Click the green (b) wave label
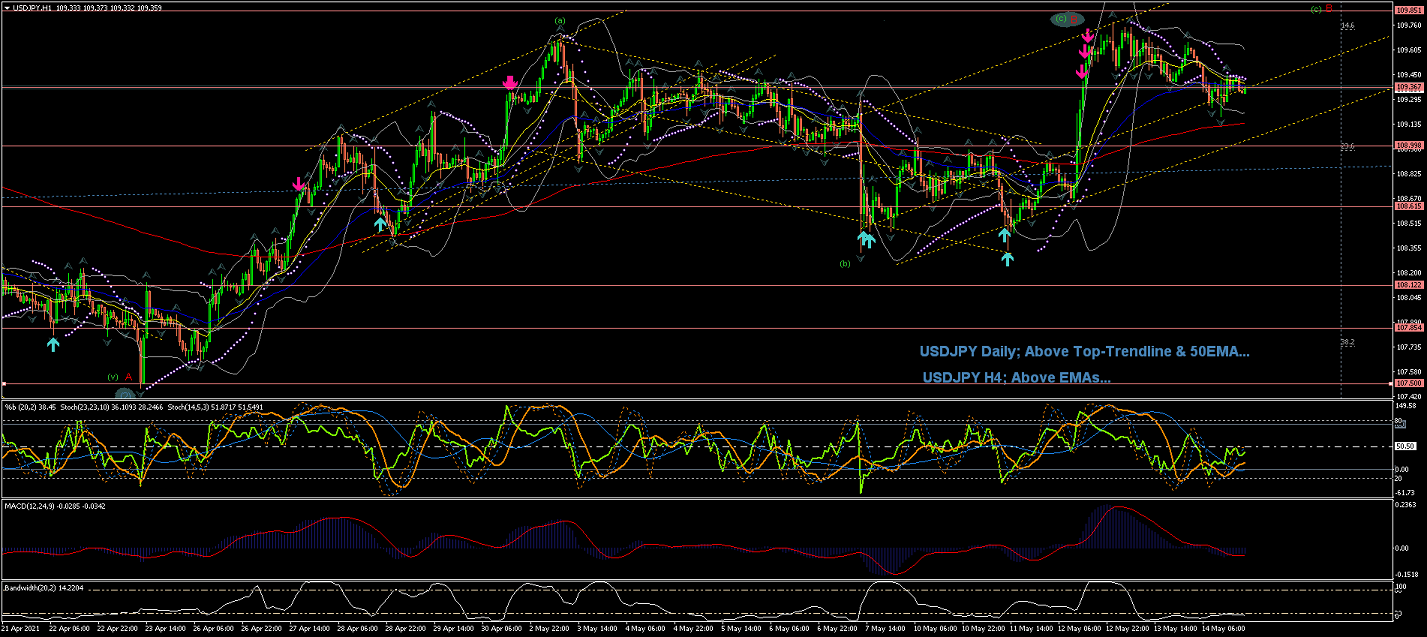Image resolution: width=1427 pixels, height=637 pixels. click(x=845, y=263)
